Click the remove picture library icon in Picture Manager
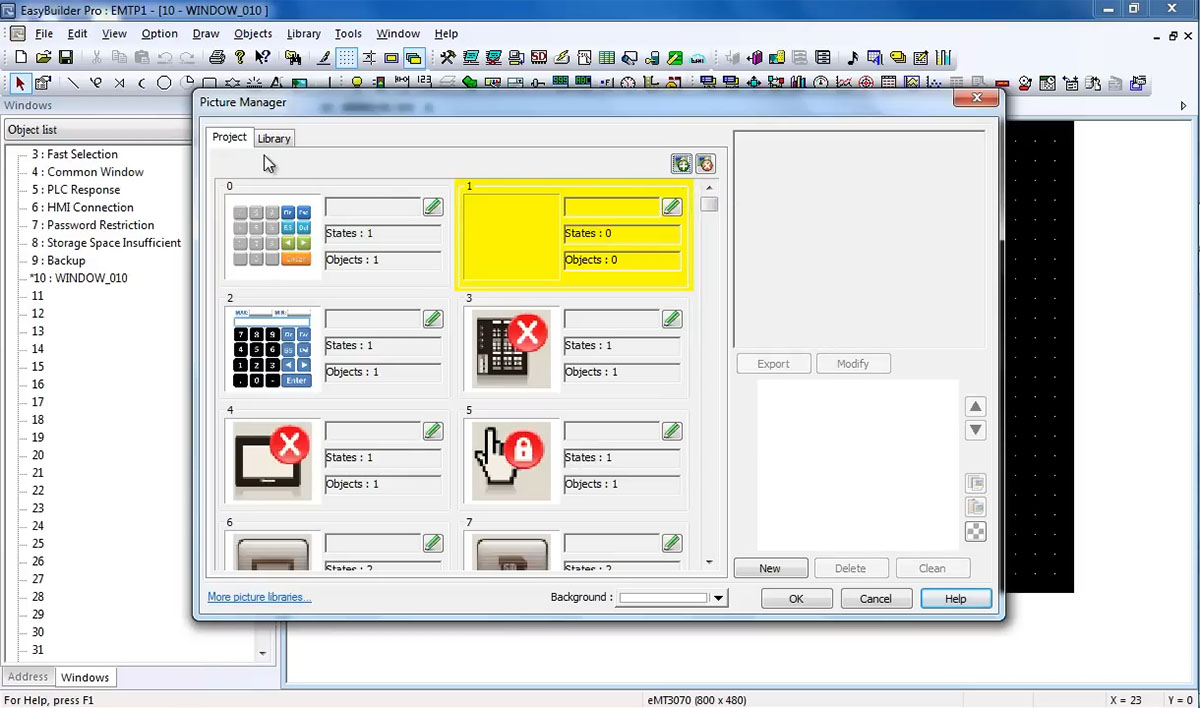Image resolution: width=1200 pixels, height=708 pixels. (x=705, y=164)
